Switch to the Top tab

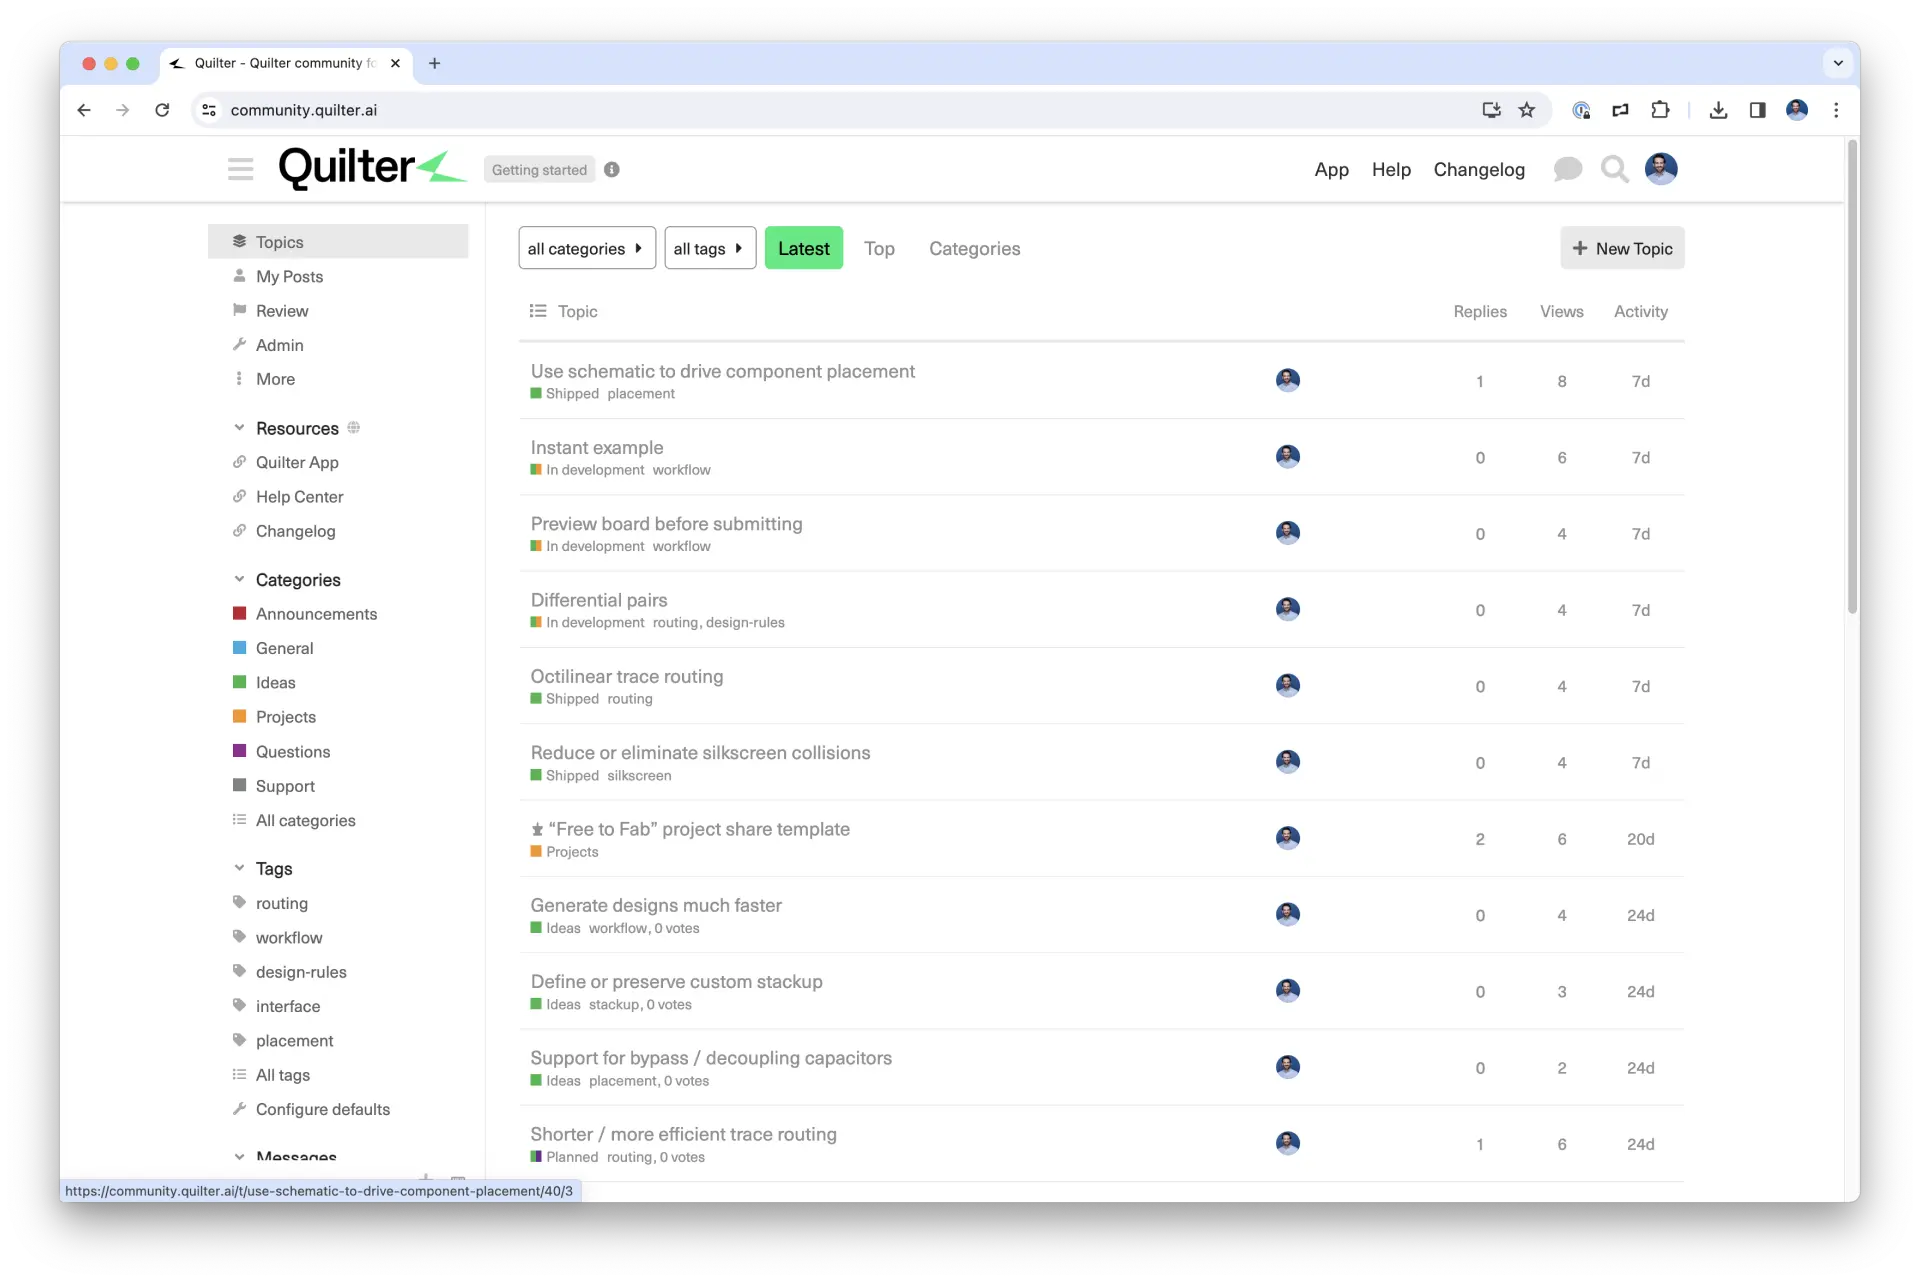pos(879,248)
